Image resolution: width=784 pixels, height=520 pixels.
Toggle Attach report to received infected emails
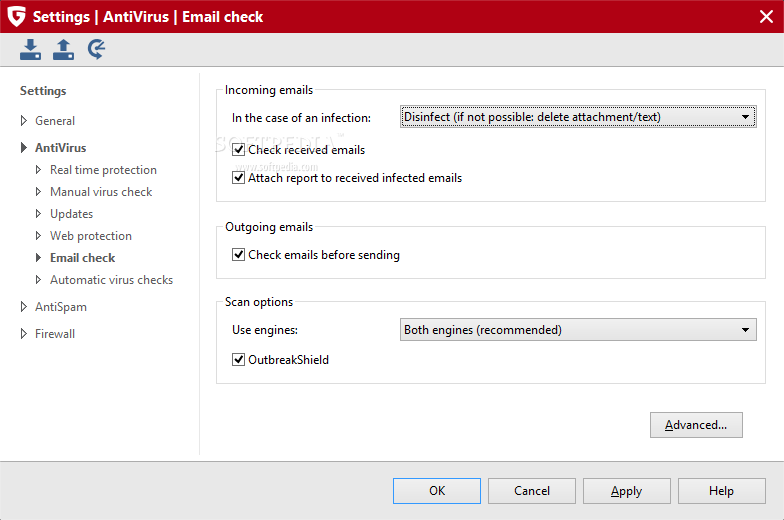coord(238,178)
